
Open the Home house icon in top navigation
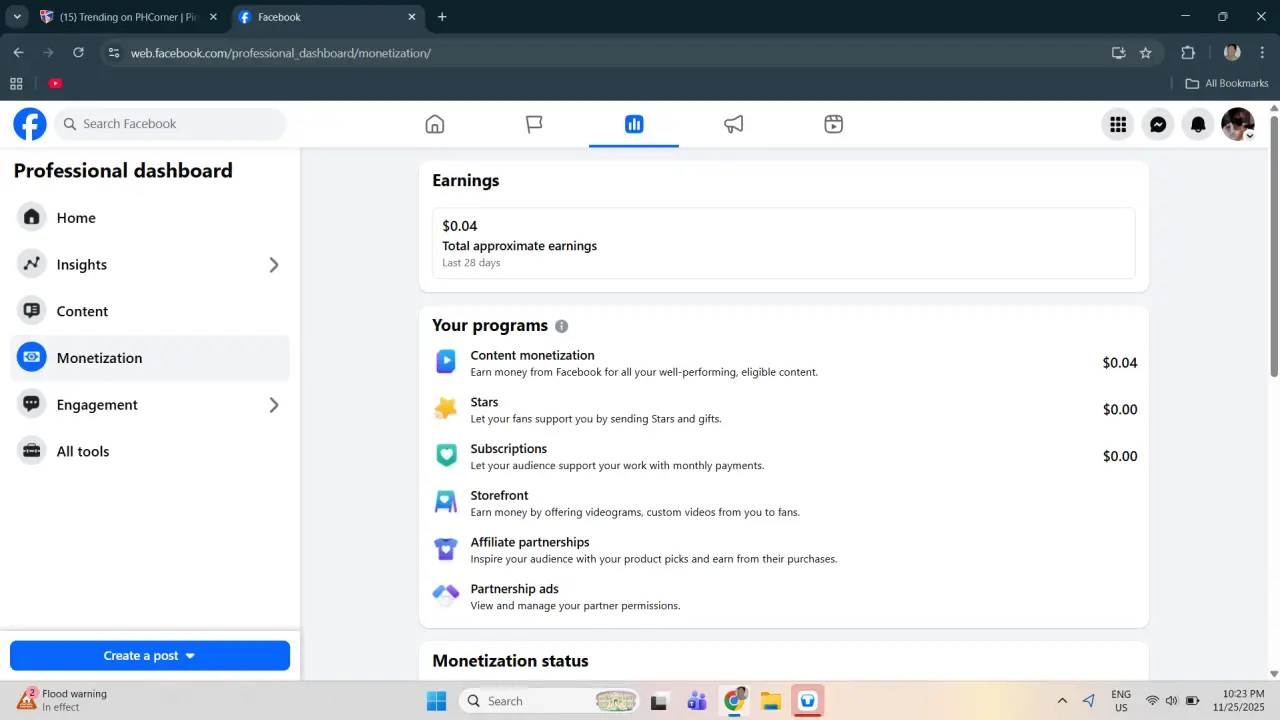click(434, 124)
